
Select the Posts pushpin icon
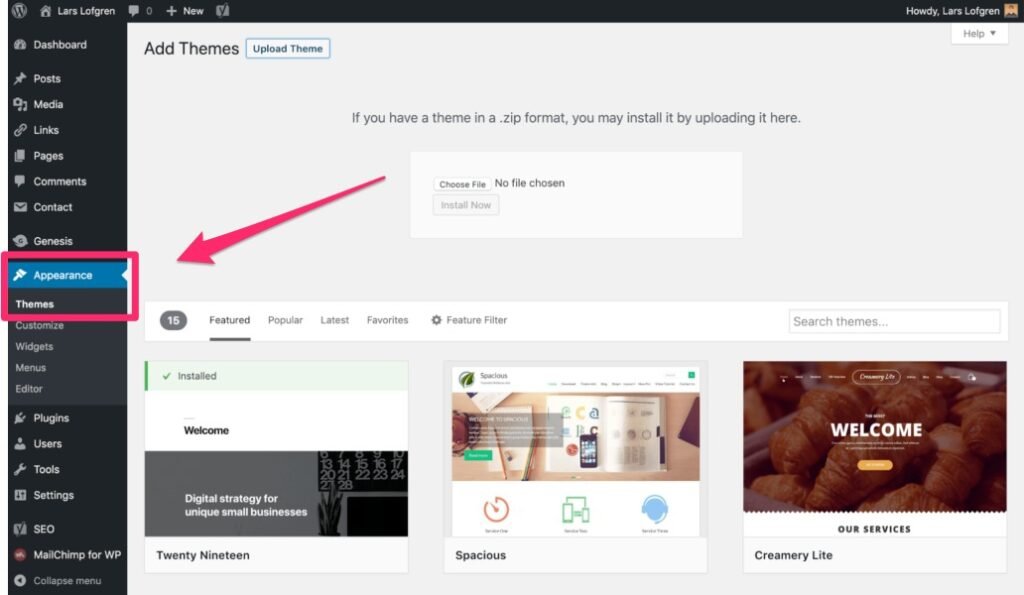pos(20,79)
